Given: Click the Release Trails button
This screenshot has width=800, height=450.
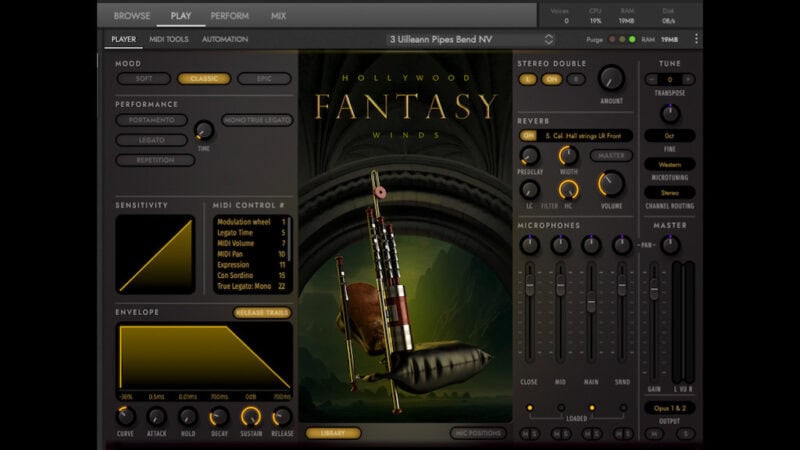Looking at the screenshot, I should coord(262,312).
